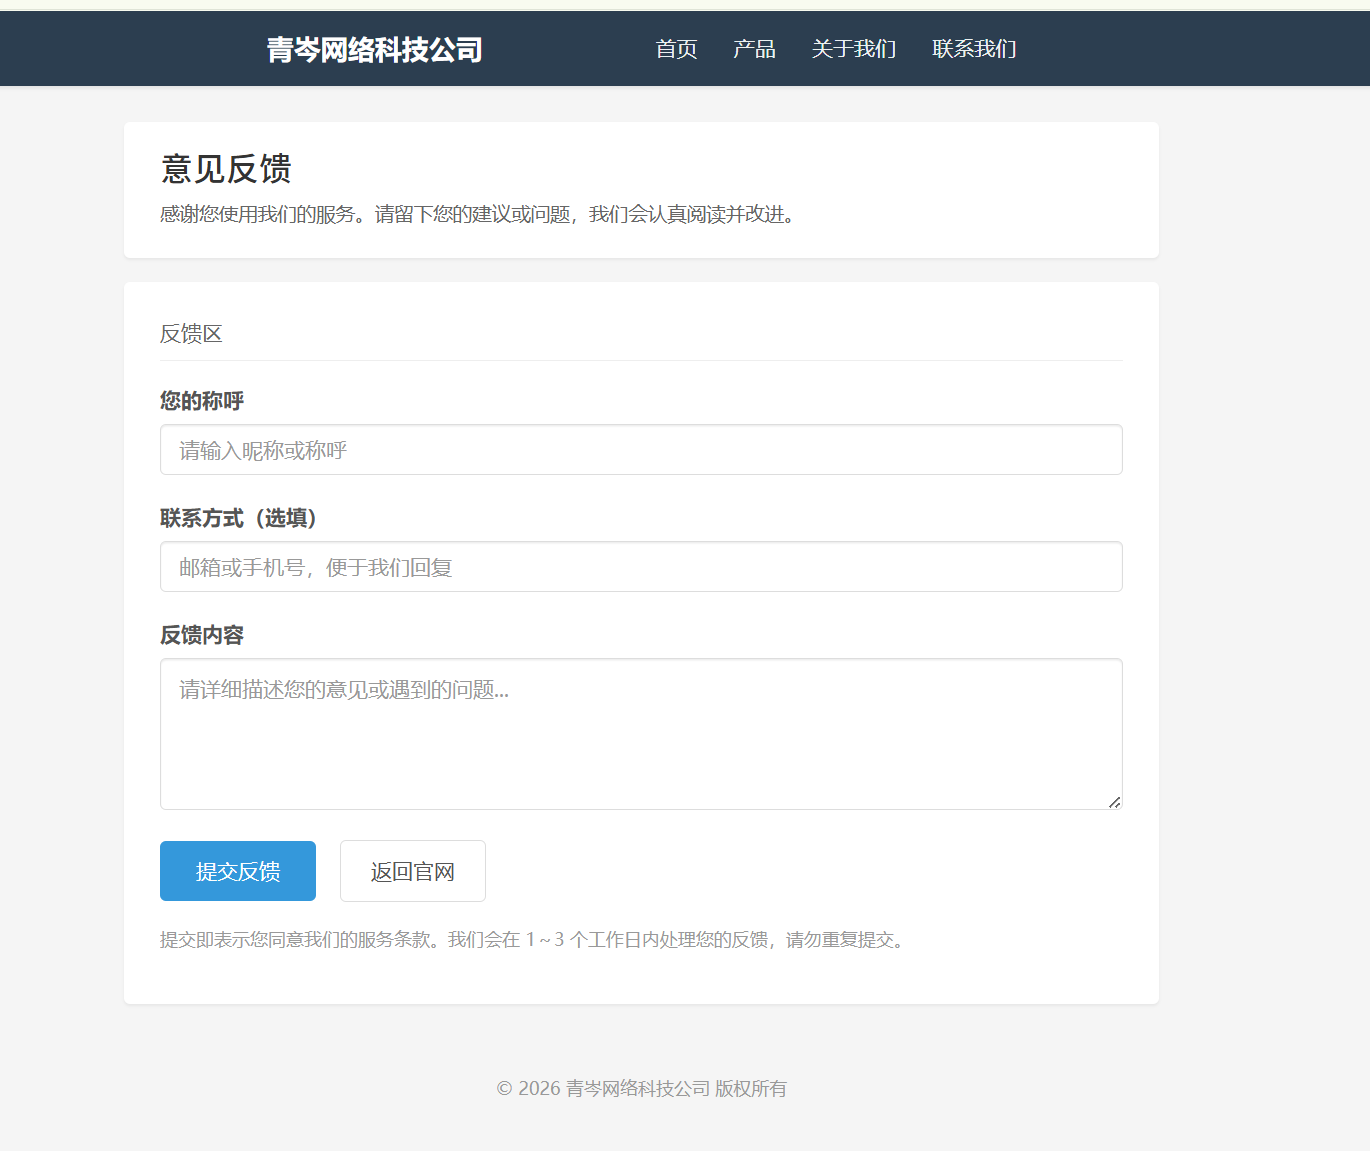Click the 联系方式（选填）label text
The width and height of the screenshot is (1370, 1151).
(x=236, y=518)
